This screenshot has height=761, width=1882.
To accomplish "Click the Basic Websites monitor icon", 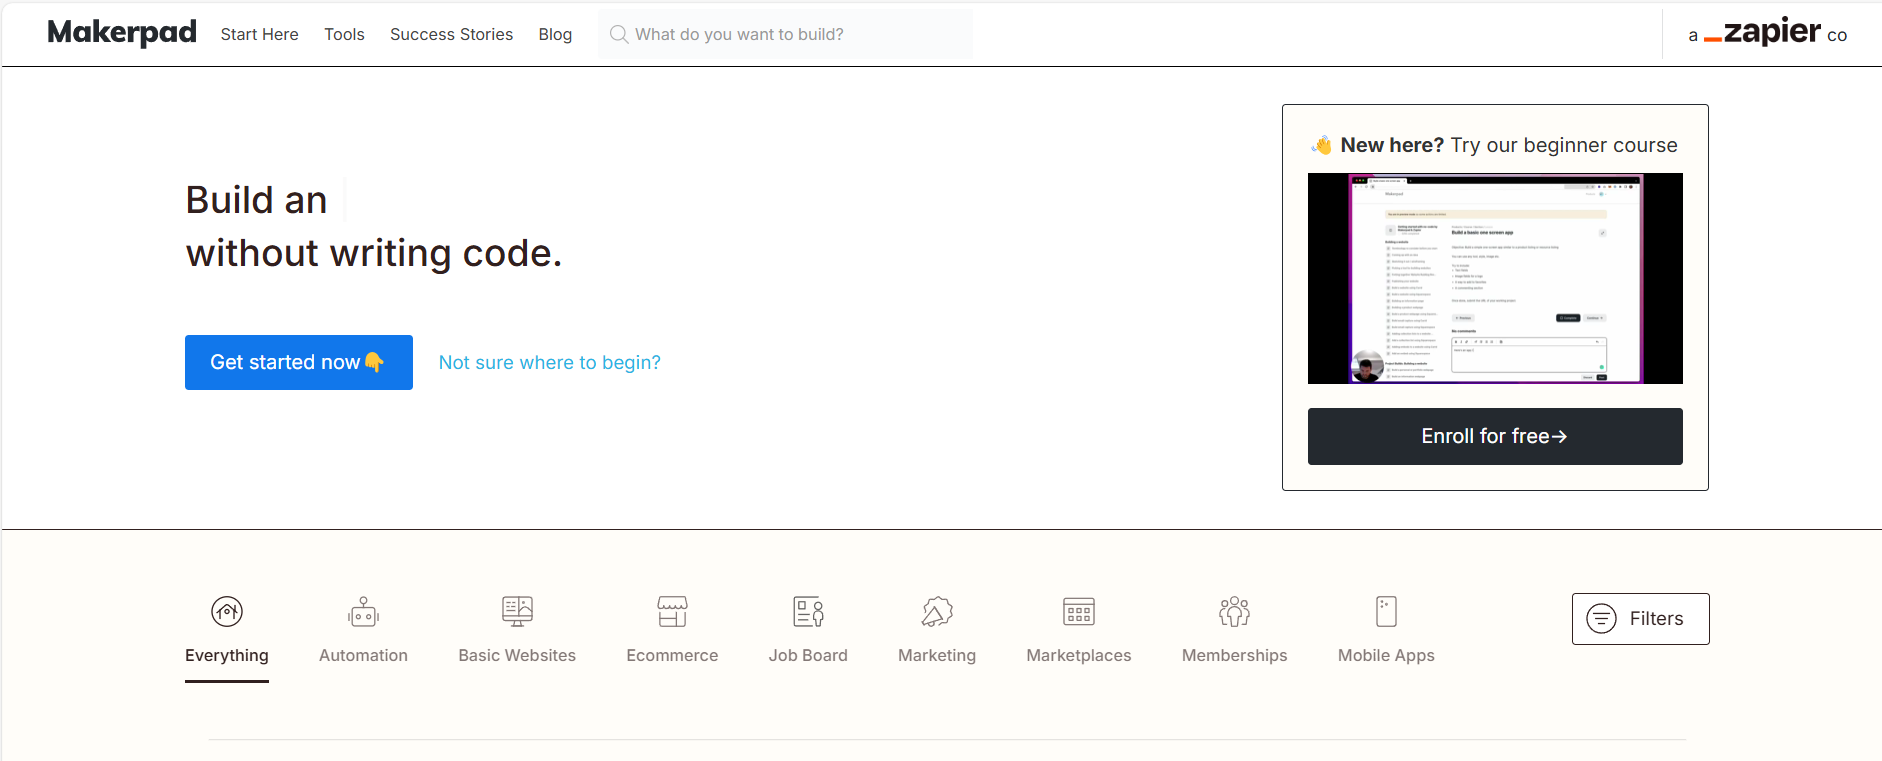I will point(517,611).
